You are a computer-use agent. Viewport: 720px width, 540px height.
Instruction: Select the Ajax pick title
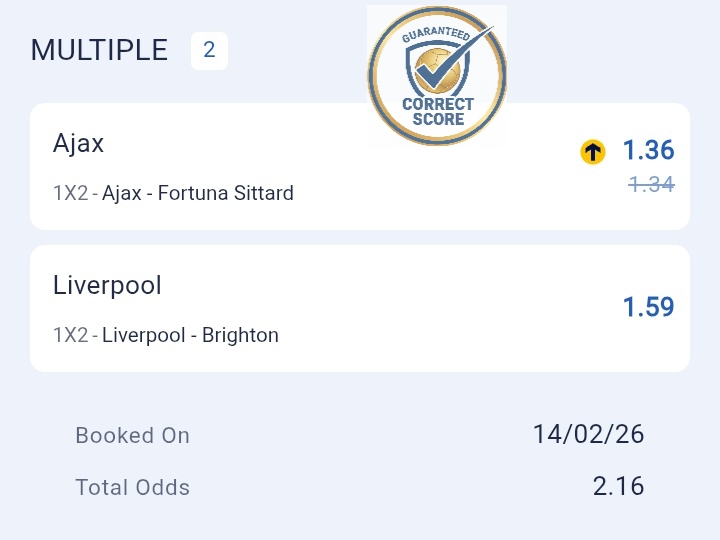coord(78,143)
